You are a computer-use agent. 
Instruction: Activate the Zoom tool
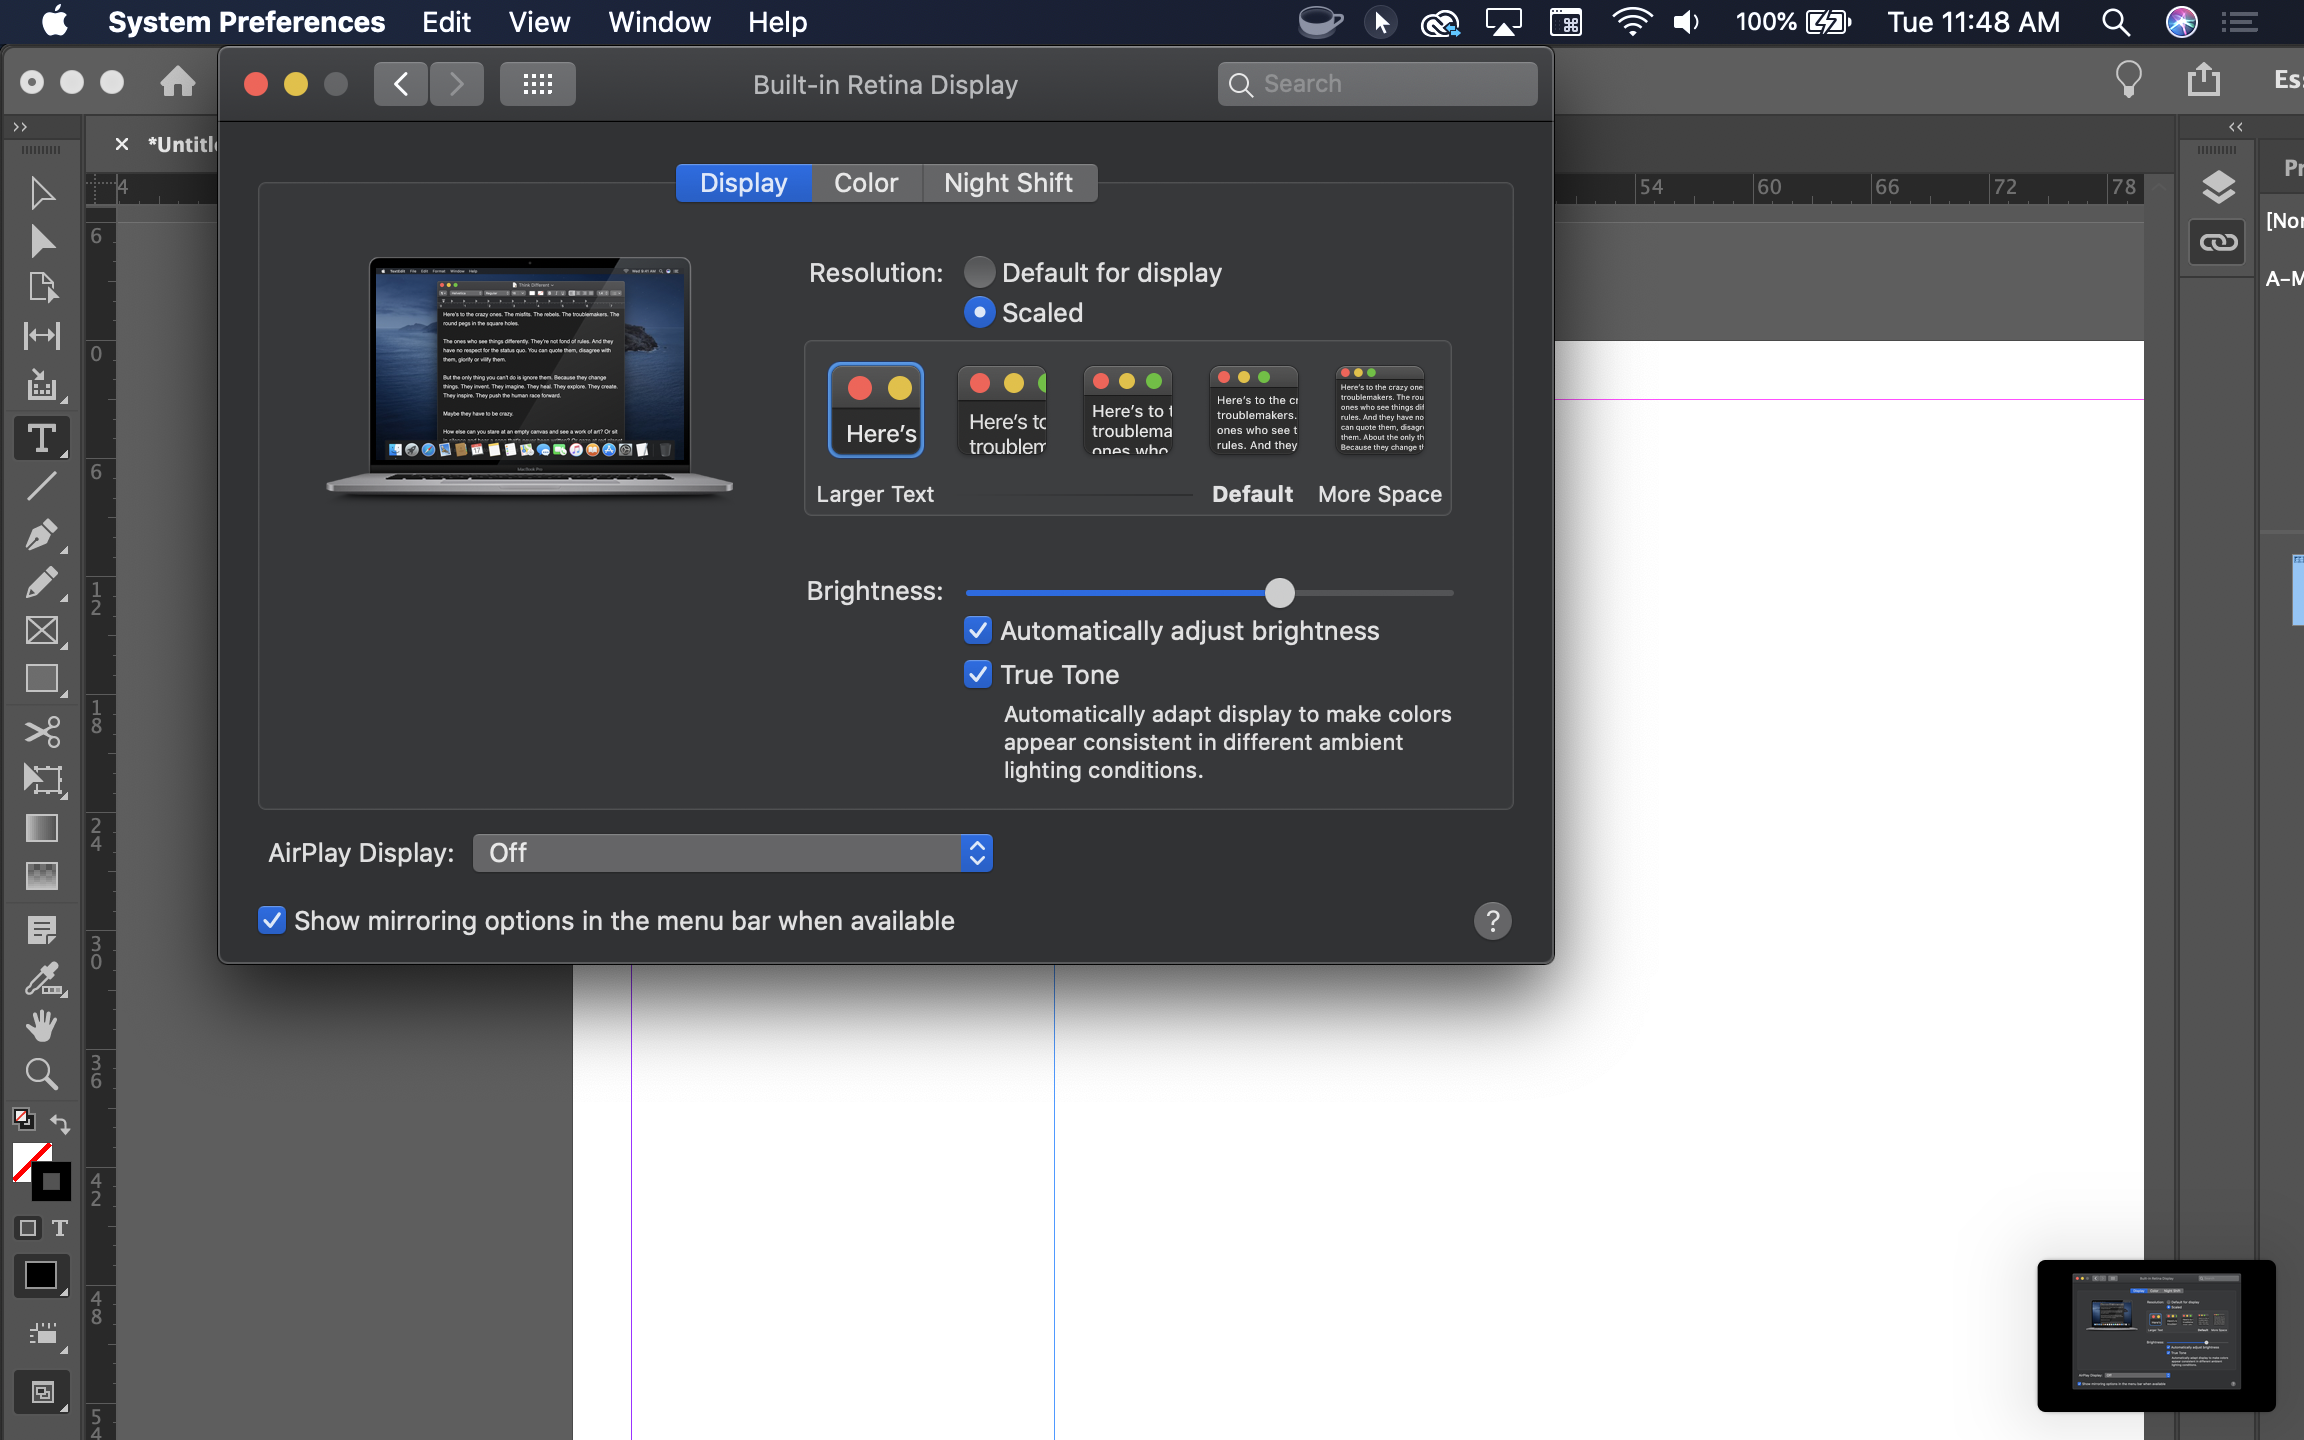pos(42,1073)
